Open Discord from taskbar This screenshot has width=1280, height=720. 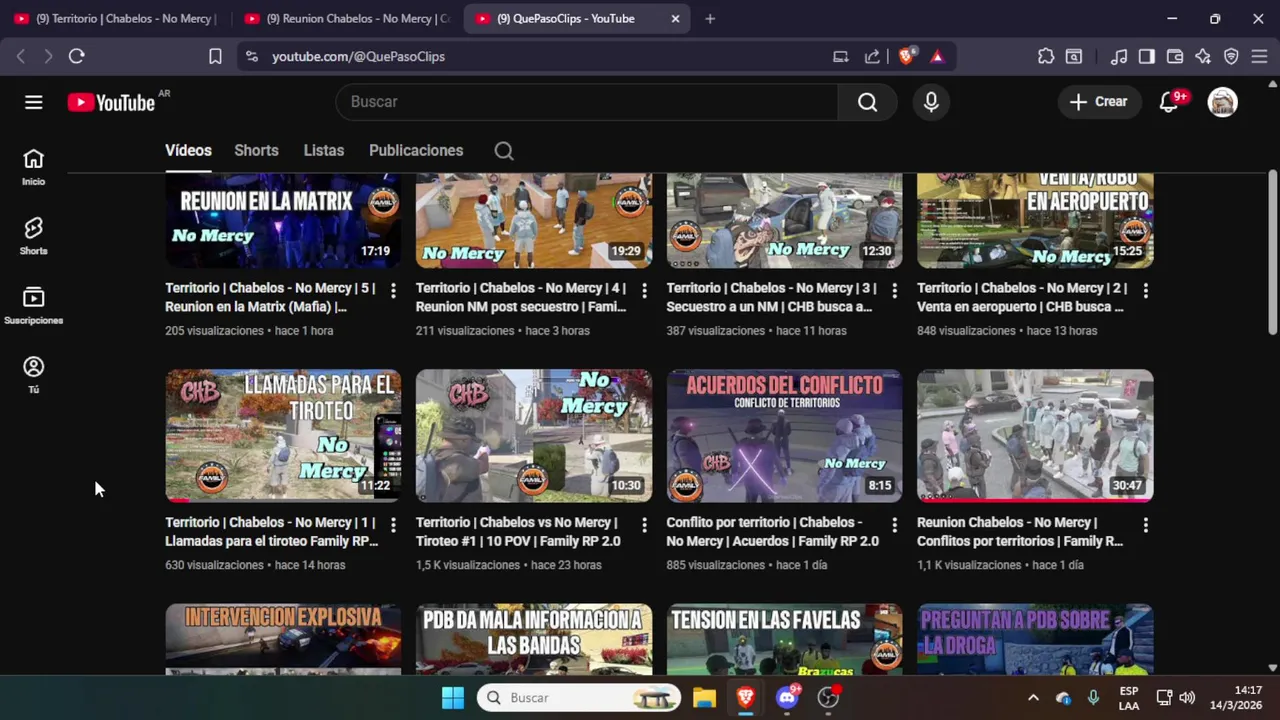coord(788,698)
